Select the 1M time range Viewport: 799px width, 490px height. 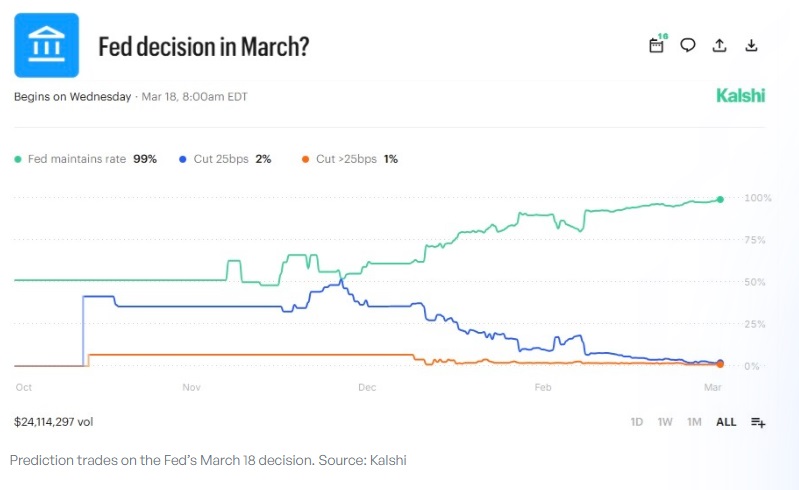coord(694,422)
